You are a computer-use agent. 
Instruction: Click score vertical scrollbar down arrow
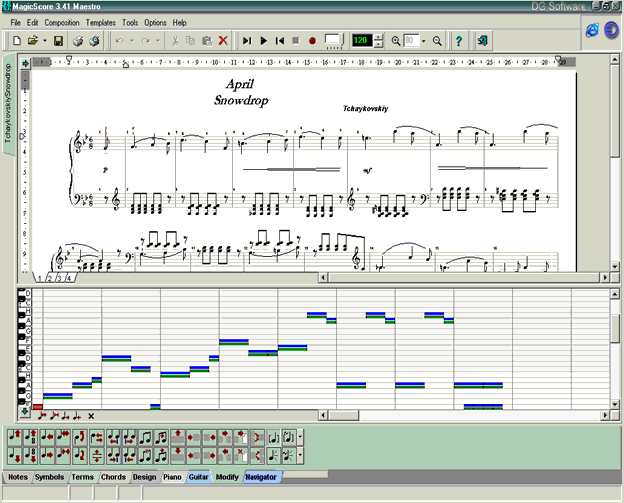click(615, 267)
